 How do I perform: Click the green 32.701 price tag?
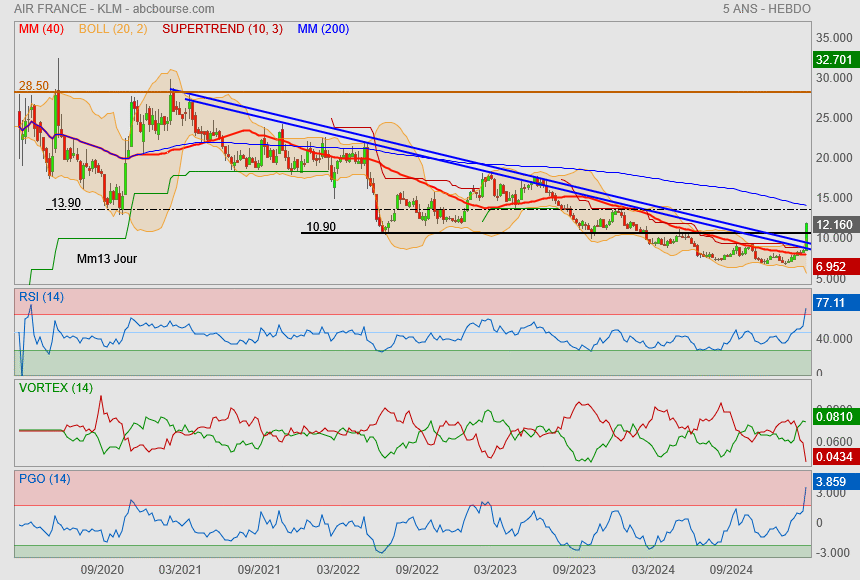834,60
